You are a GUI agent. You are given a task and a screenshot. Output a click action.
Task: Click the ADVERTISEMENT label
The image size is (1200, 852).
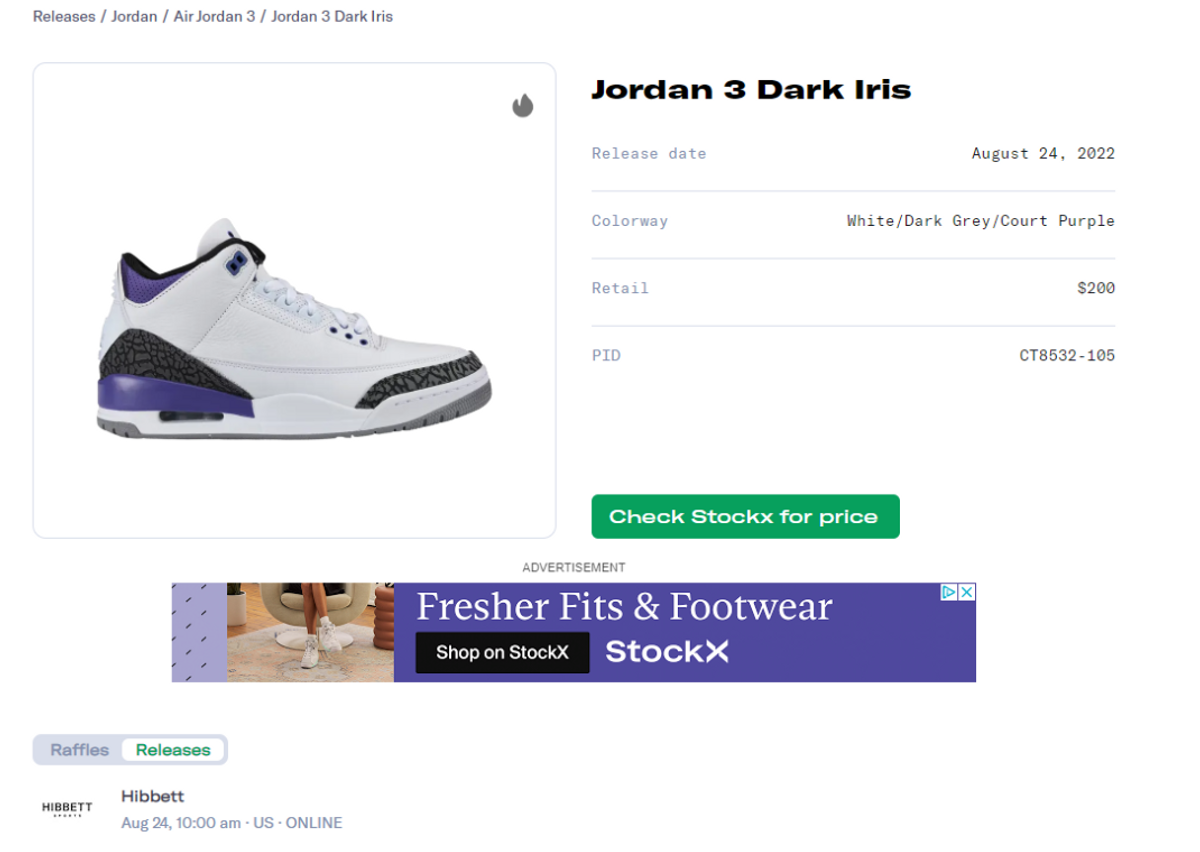tap(574, 567)
